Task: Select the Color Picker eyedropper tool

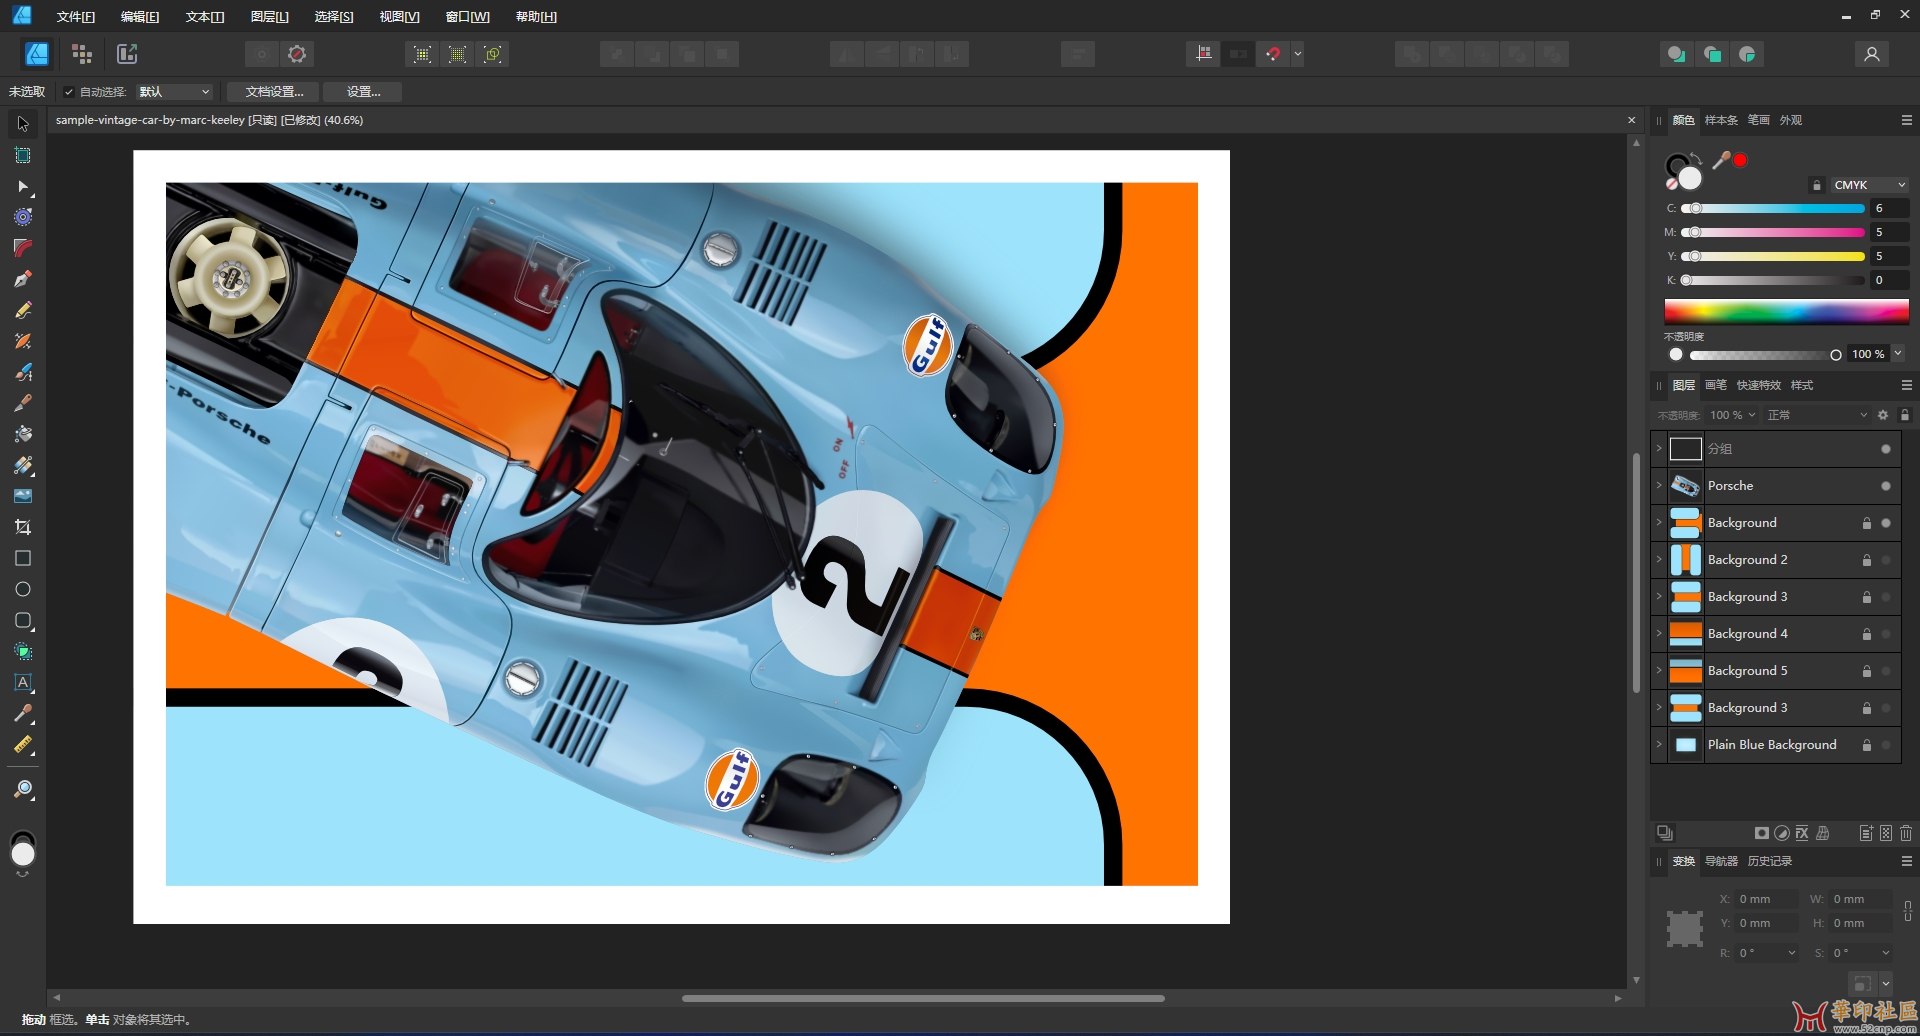Action: (x=23, y=713)
